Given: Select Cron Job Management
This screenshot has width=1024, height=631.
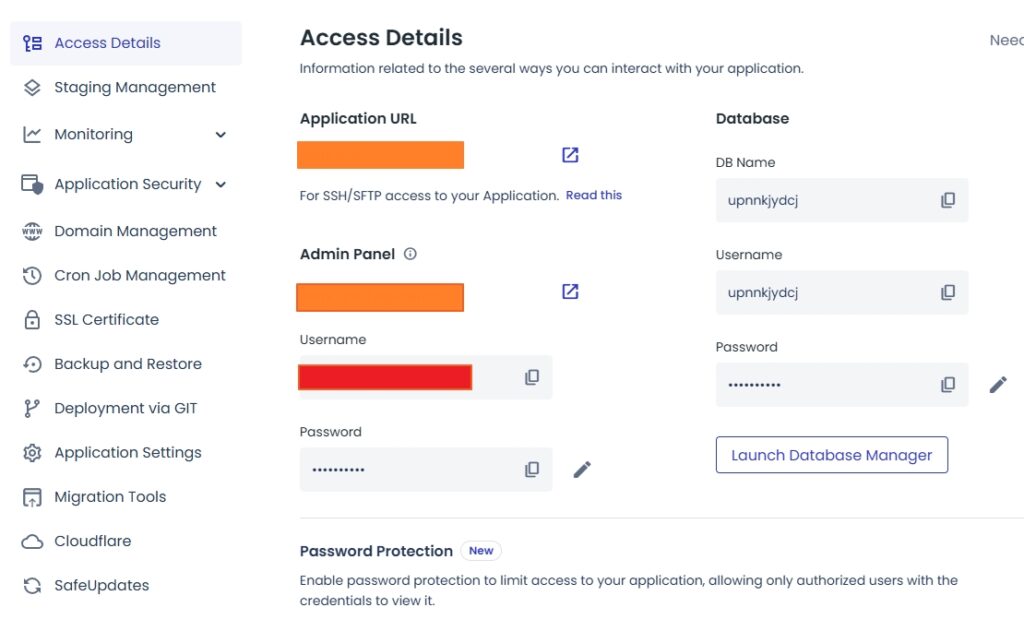Looking at the screenshot, I should point(139,275).
